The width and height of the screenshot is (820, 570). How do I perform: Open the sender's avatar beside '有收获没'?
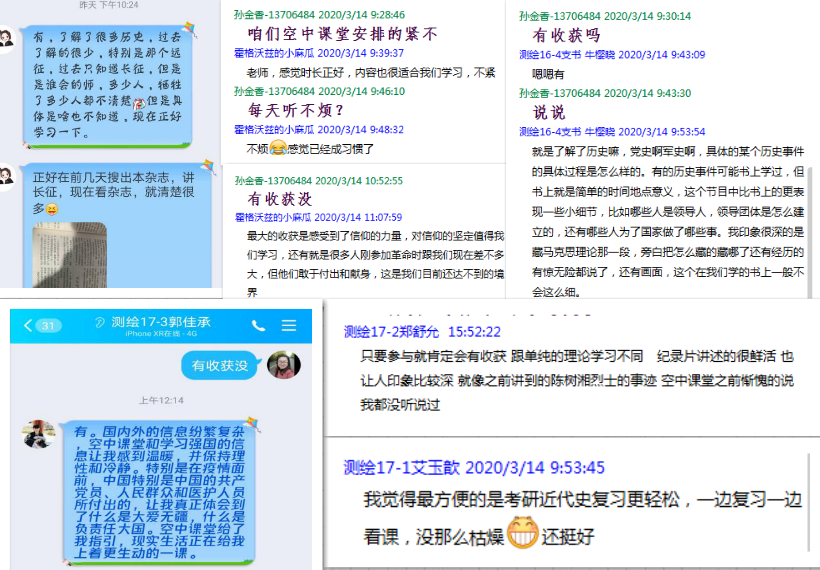(284, 365)
